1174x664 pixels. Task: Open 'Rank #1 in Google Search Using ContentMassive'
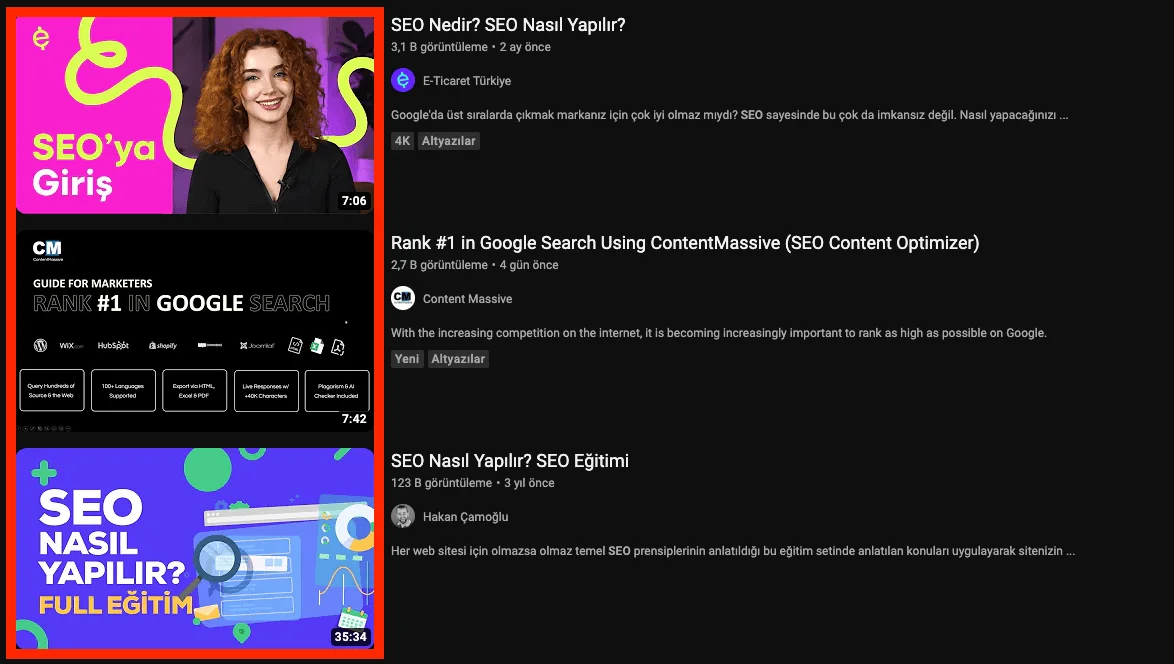(x=684, y=242)
